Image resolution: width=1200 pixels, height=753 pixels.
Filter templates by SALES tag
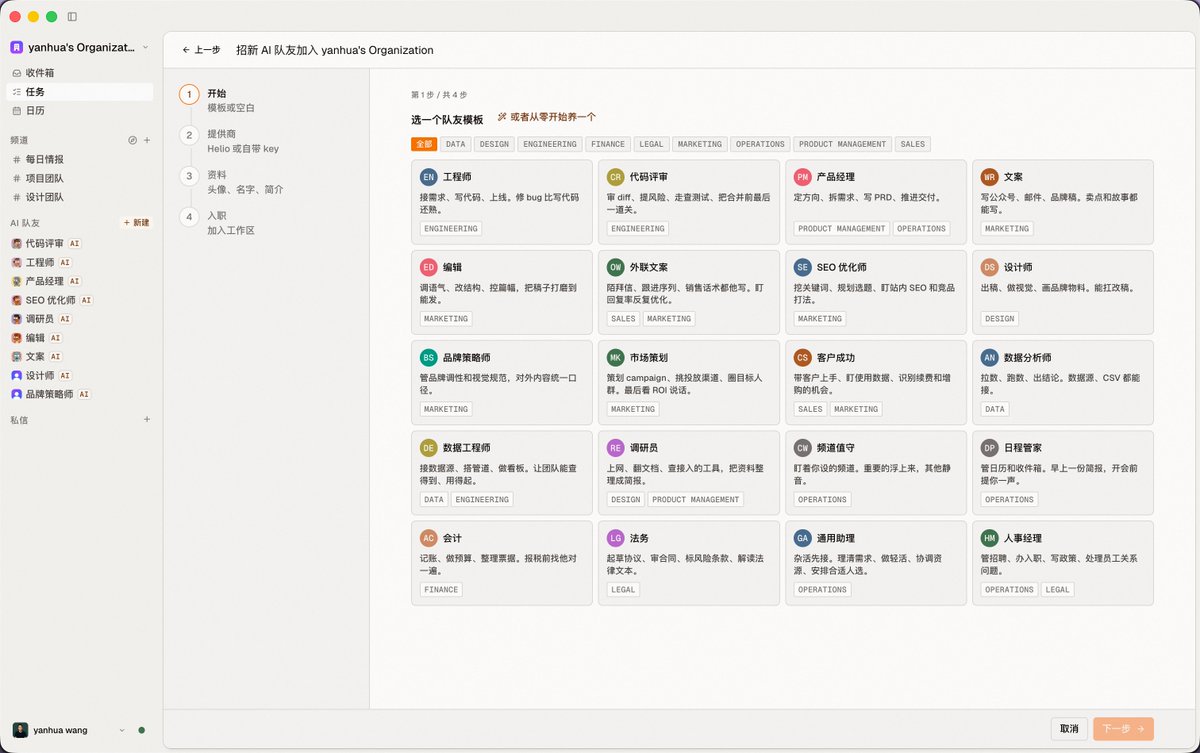point(913,144)
